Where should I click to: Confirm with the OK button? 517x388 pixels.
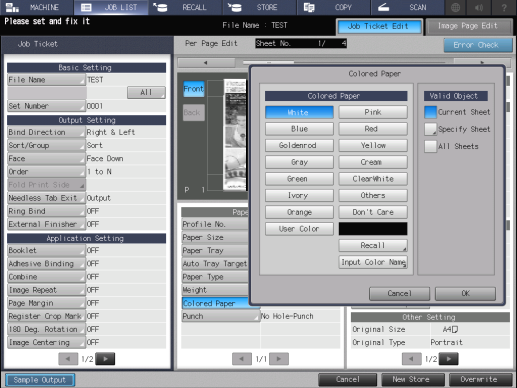(465, 293)
